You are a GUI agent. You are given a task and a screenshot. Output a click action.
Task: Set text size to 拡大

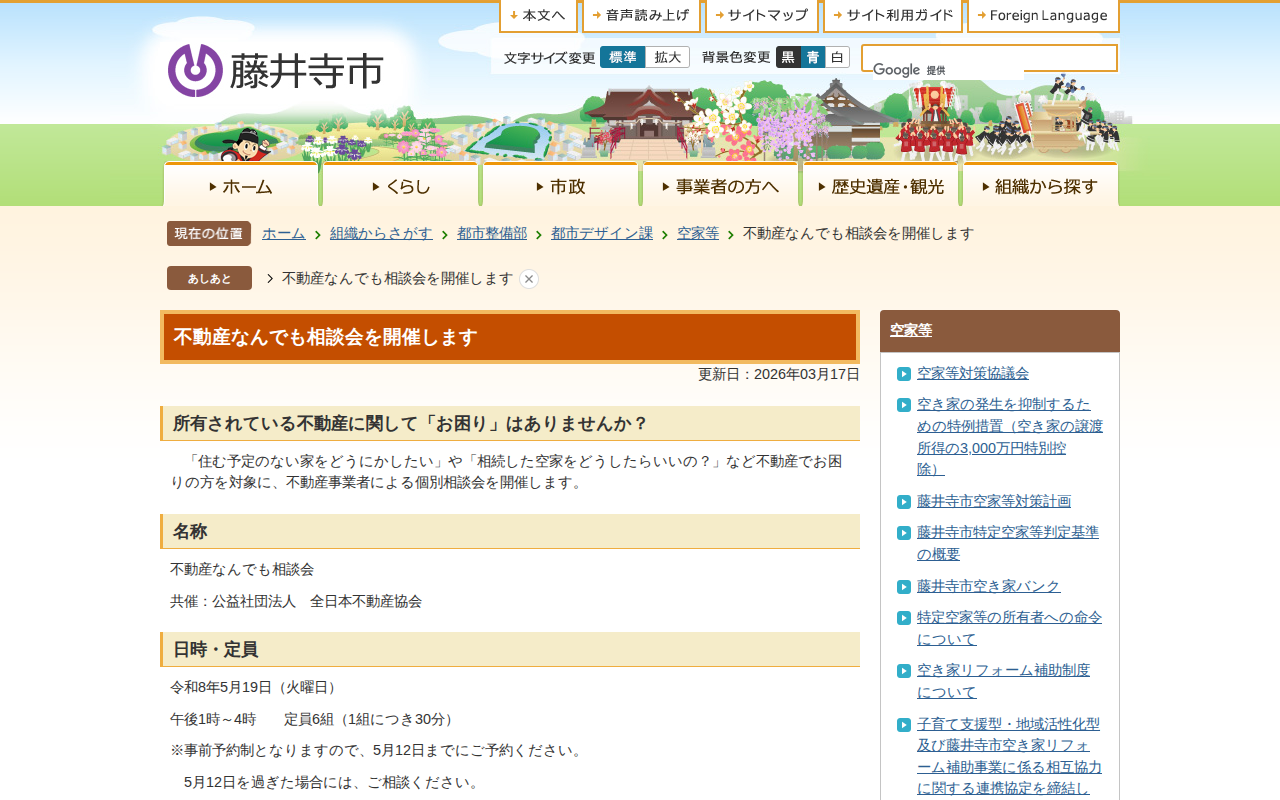click(667, 57)
